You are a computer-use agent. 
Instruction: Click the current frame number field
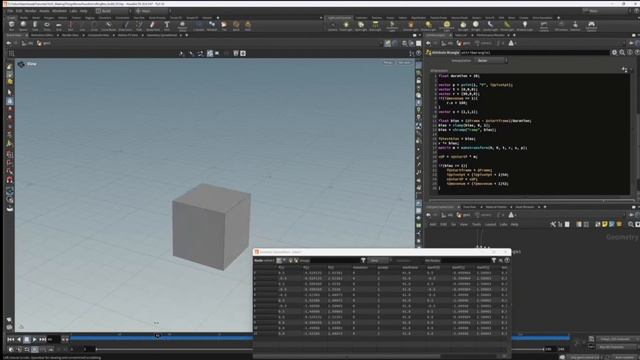pos(53,340)
